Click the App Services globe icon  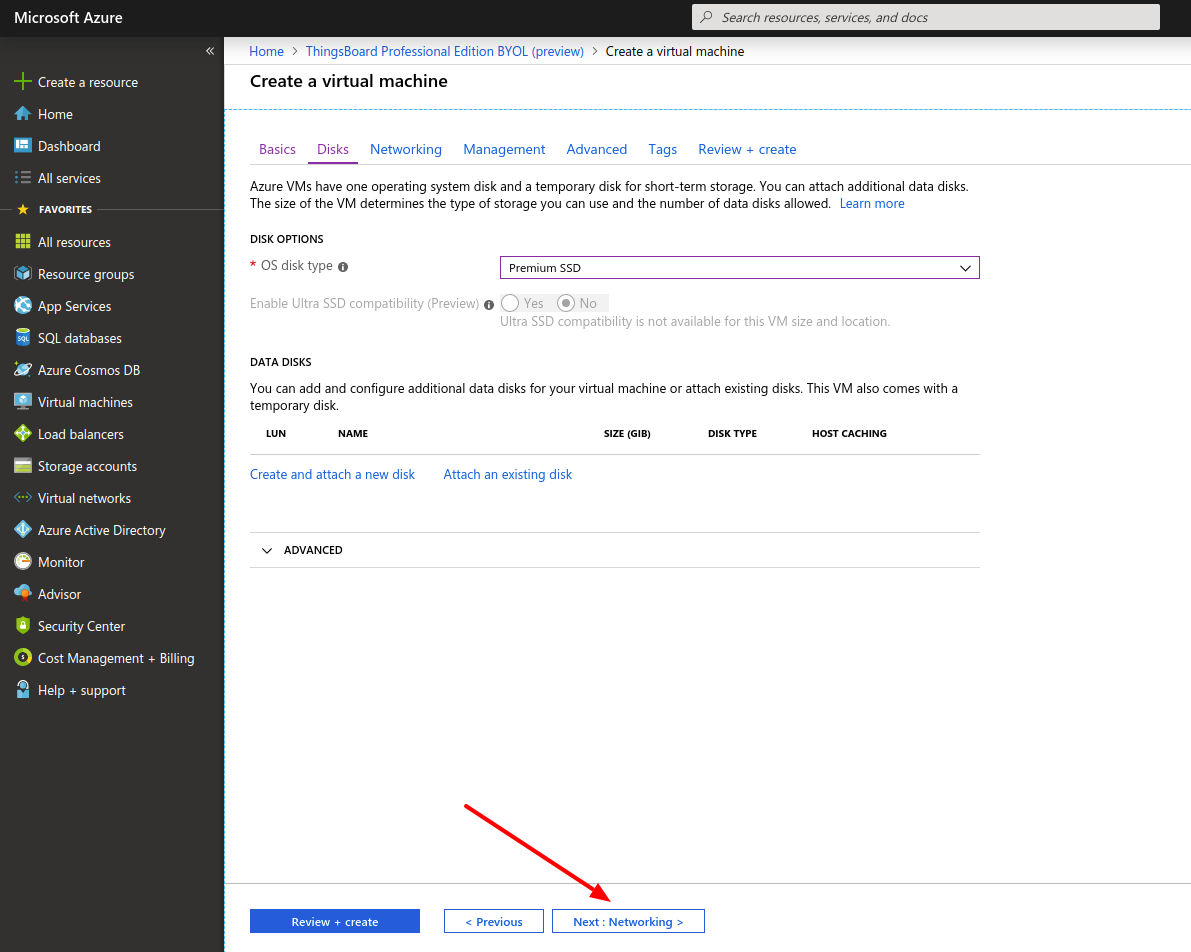[x=23, y=305]
